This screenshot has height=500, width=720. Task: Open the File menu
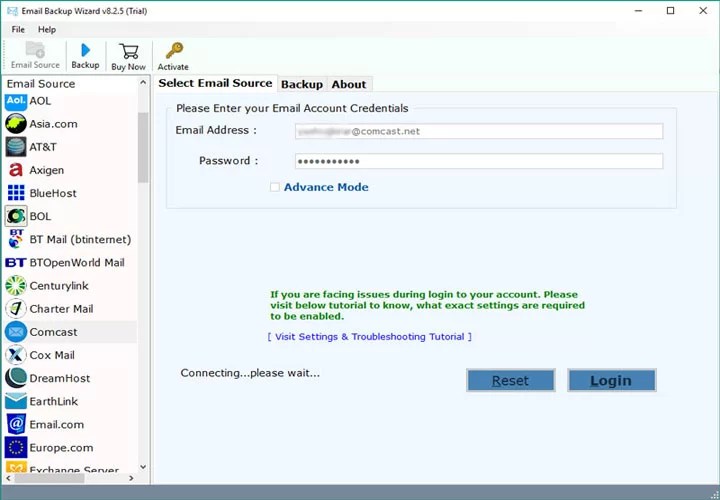pos(18,29)
